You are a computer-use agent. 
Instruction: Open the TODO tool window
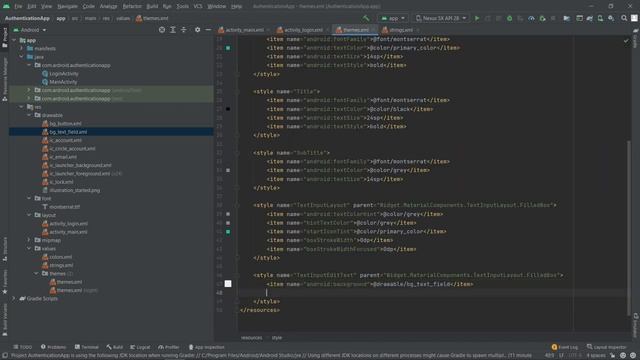tap(22, 347)
